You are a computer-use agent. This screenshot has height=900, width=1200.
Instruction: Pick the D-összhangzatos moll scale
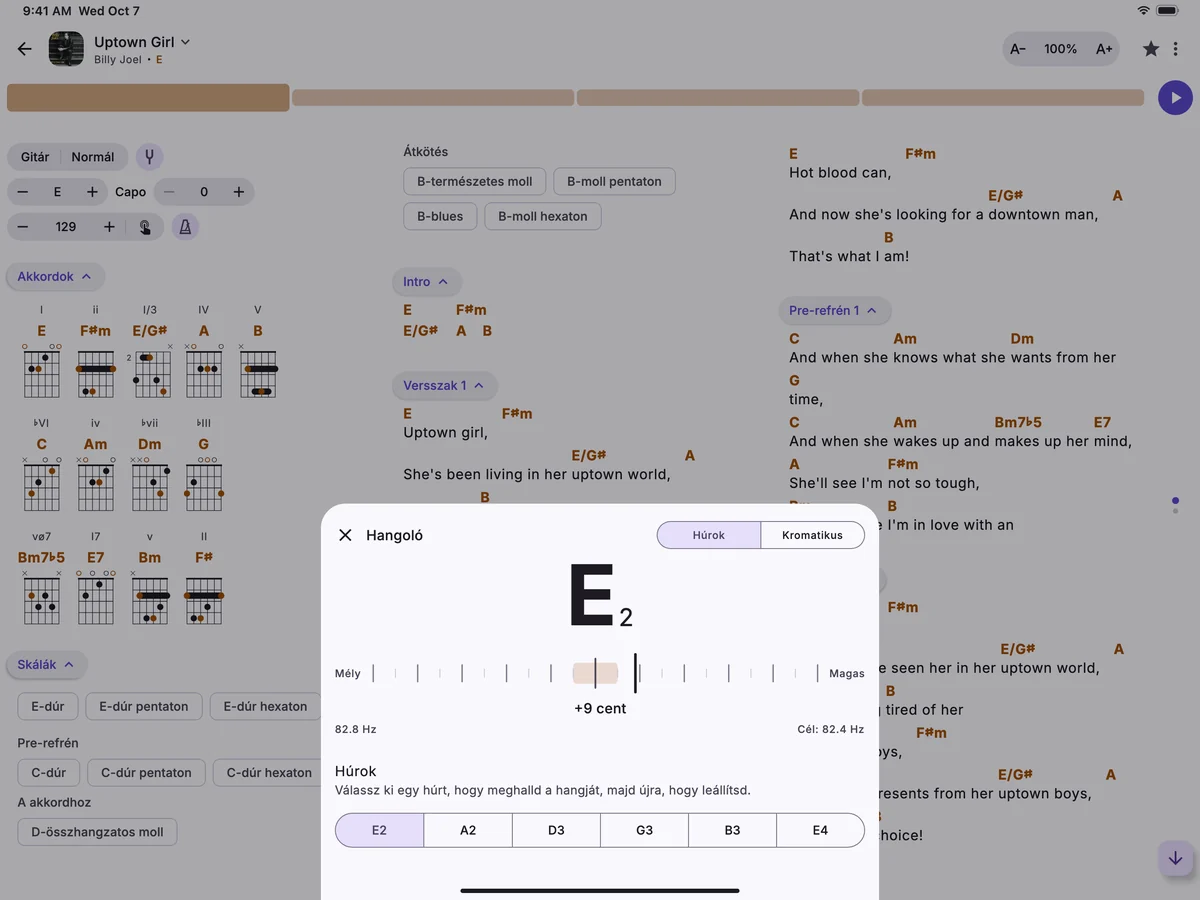tap(97, 832)
